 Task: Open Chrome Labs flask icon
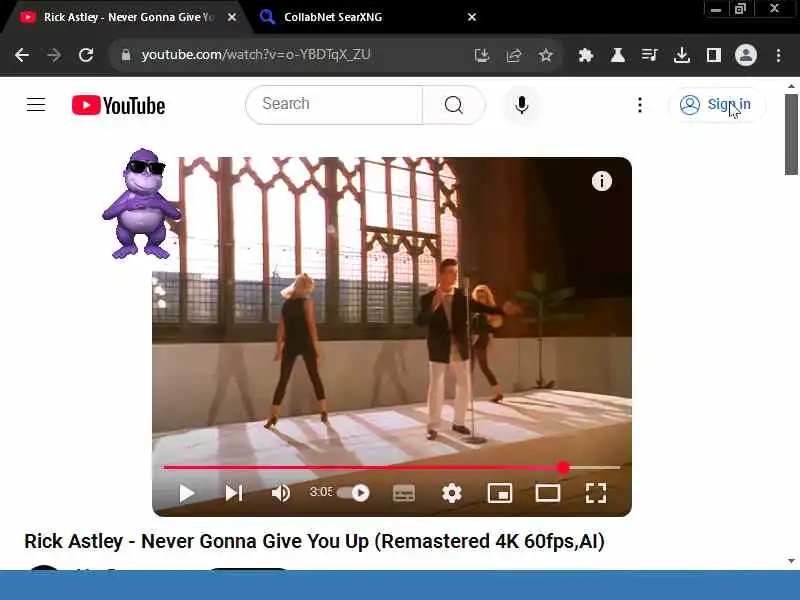[618, 55]
